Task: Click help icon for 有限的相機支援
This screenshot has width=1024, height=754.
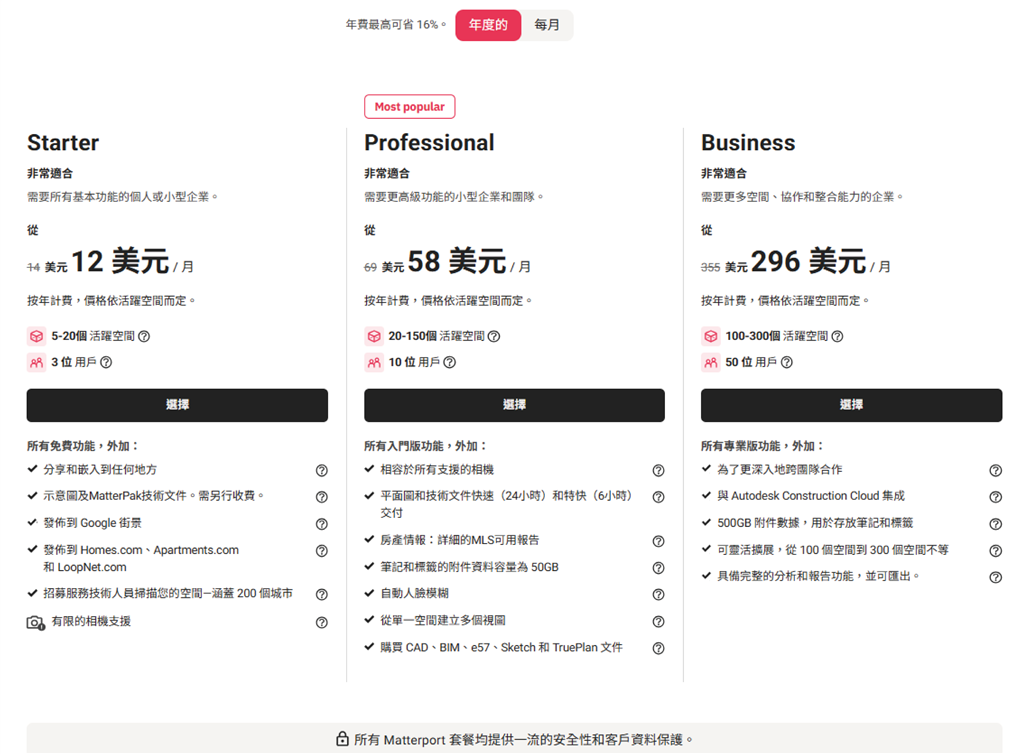Action: [x=322, y=622]
